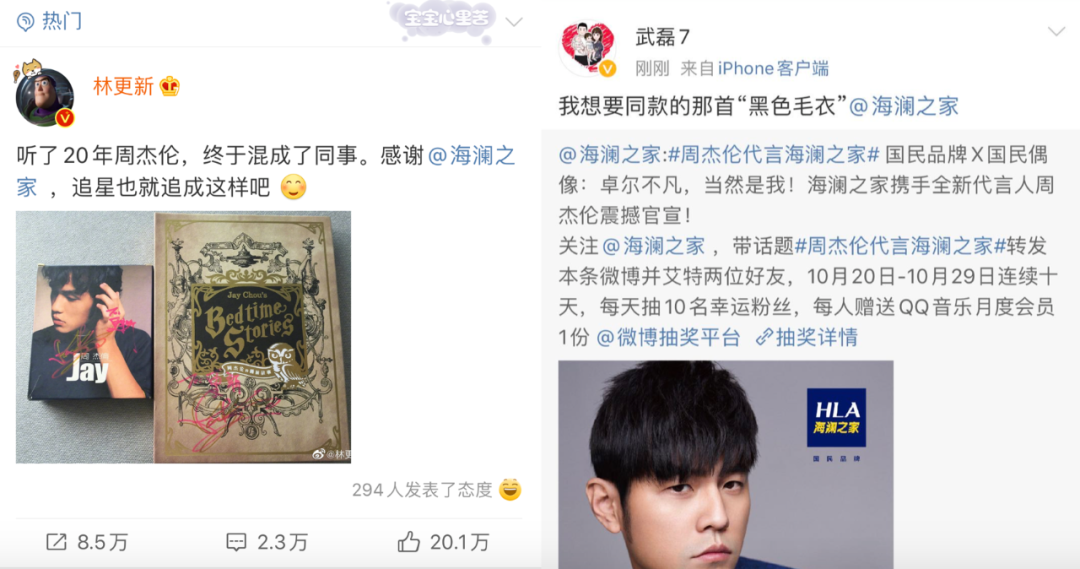Open comments via the 2.3万 comment icon

236,542
